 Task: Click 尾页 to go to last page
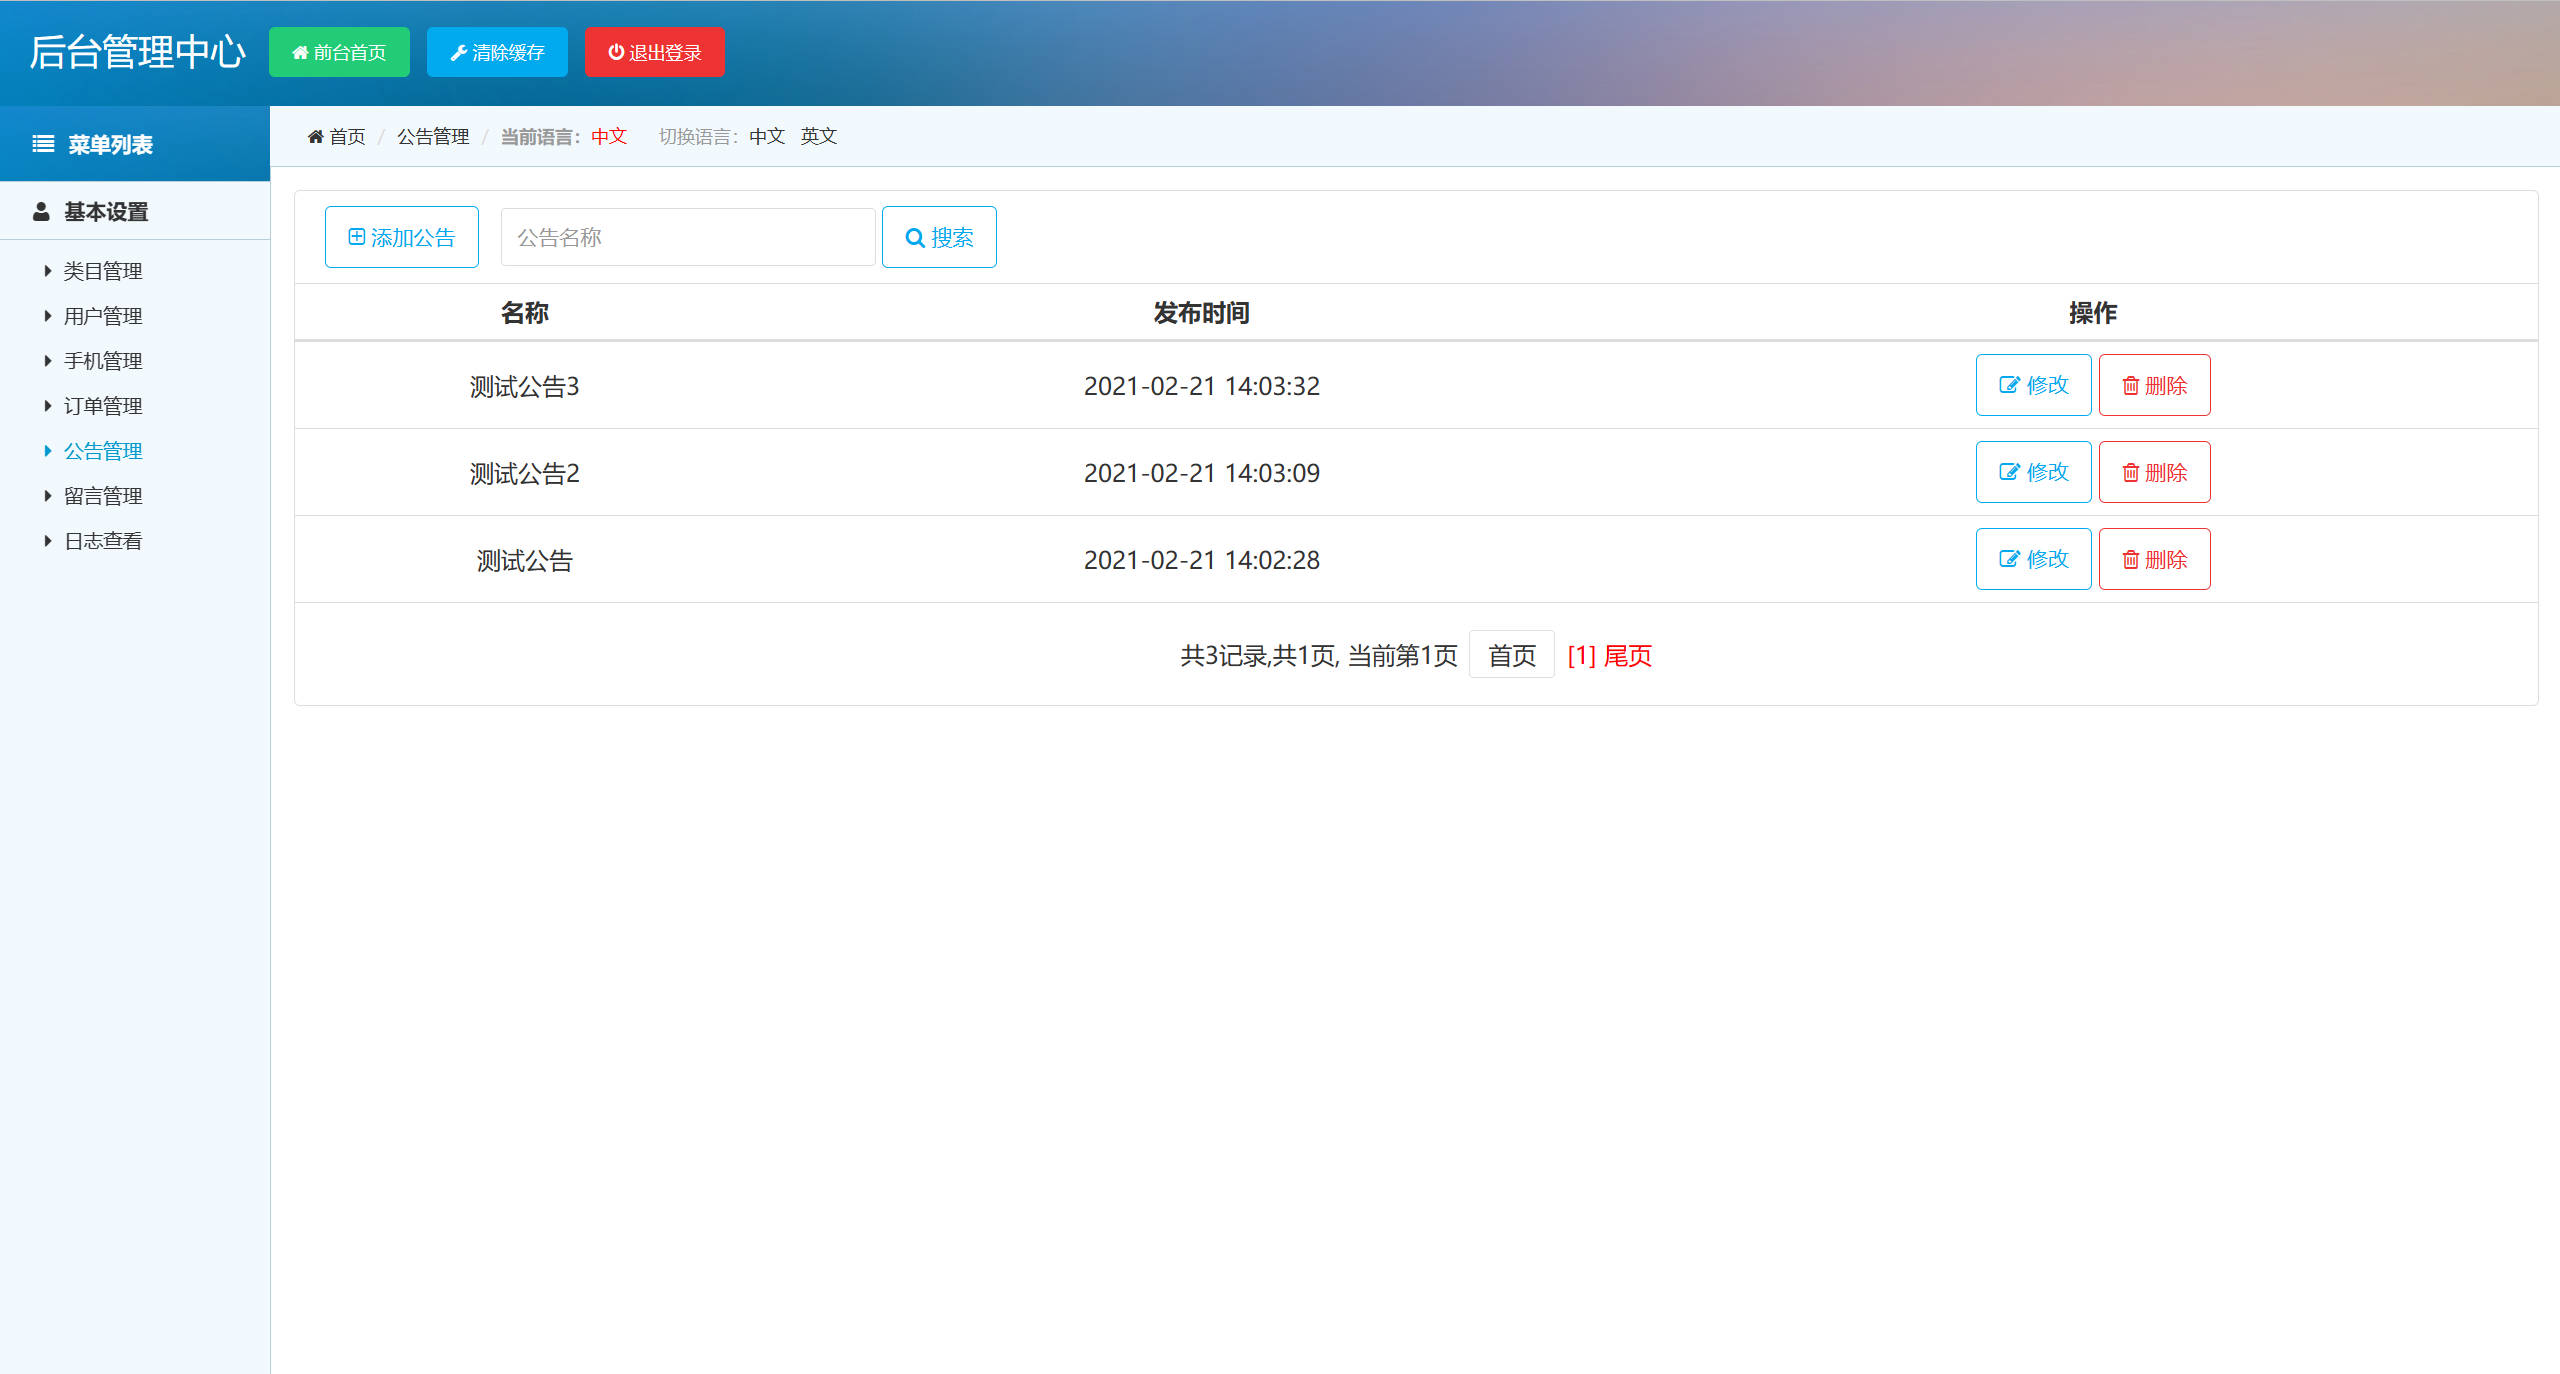tap(1628, 656)
